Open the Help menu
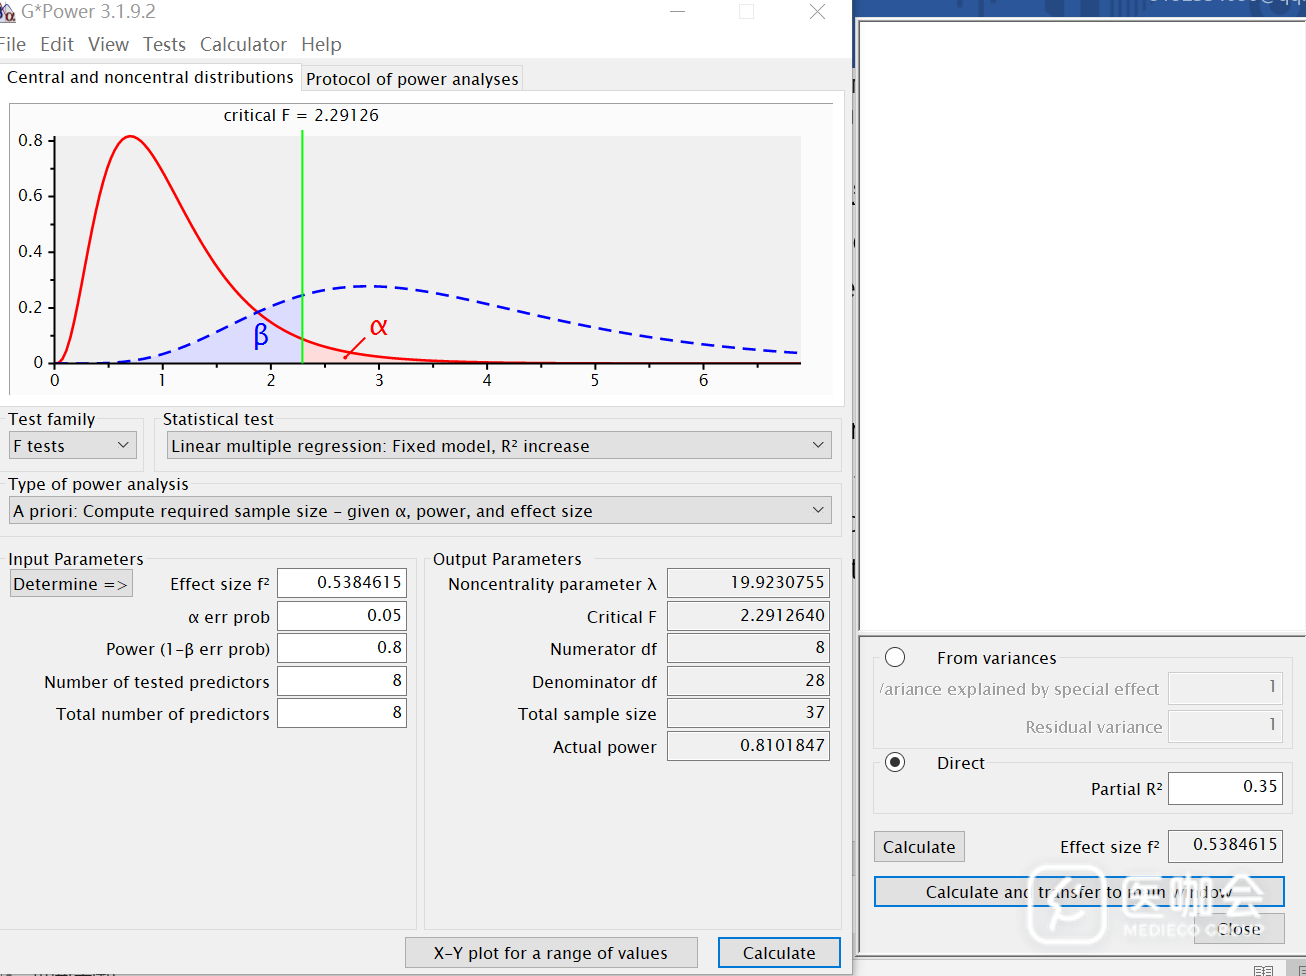Viewport: 1306px width, 976px height. [x=321, y=44]
